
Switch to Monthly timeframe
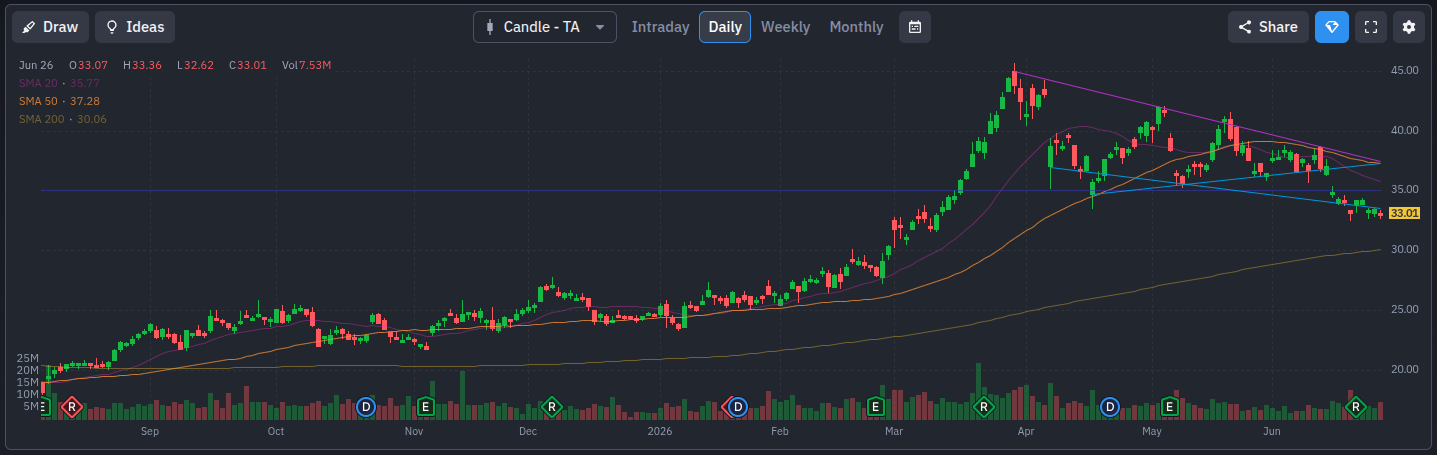pyautogui.click(x=856, y=27)
